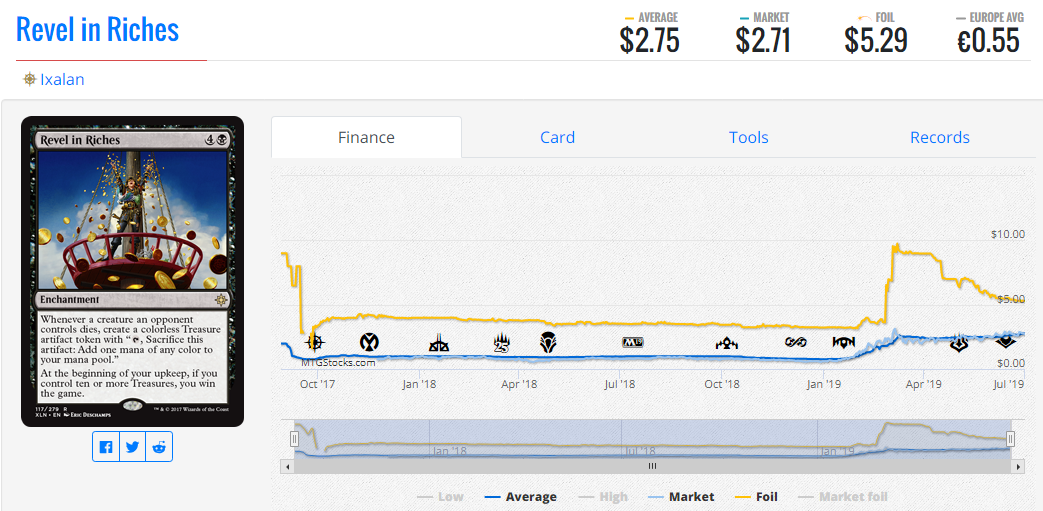The width and height of the screenshot is (1043, 511).
Task: Click the navigator scrollbar left arrow
Action: [x=288, y=466]
